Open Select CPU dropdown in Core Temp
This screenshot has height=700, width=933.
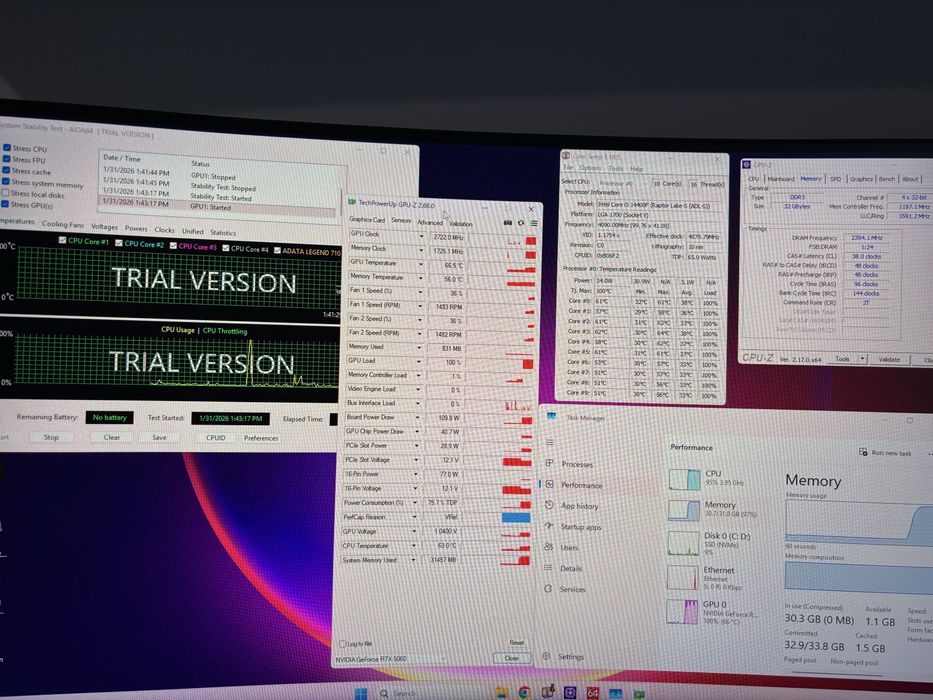[622, 183]
